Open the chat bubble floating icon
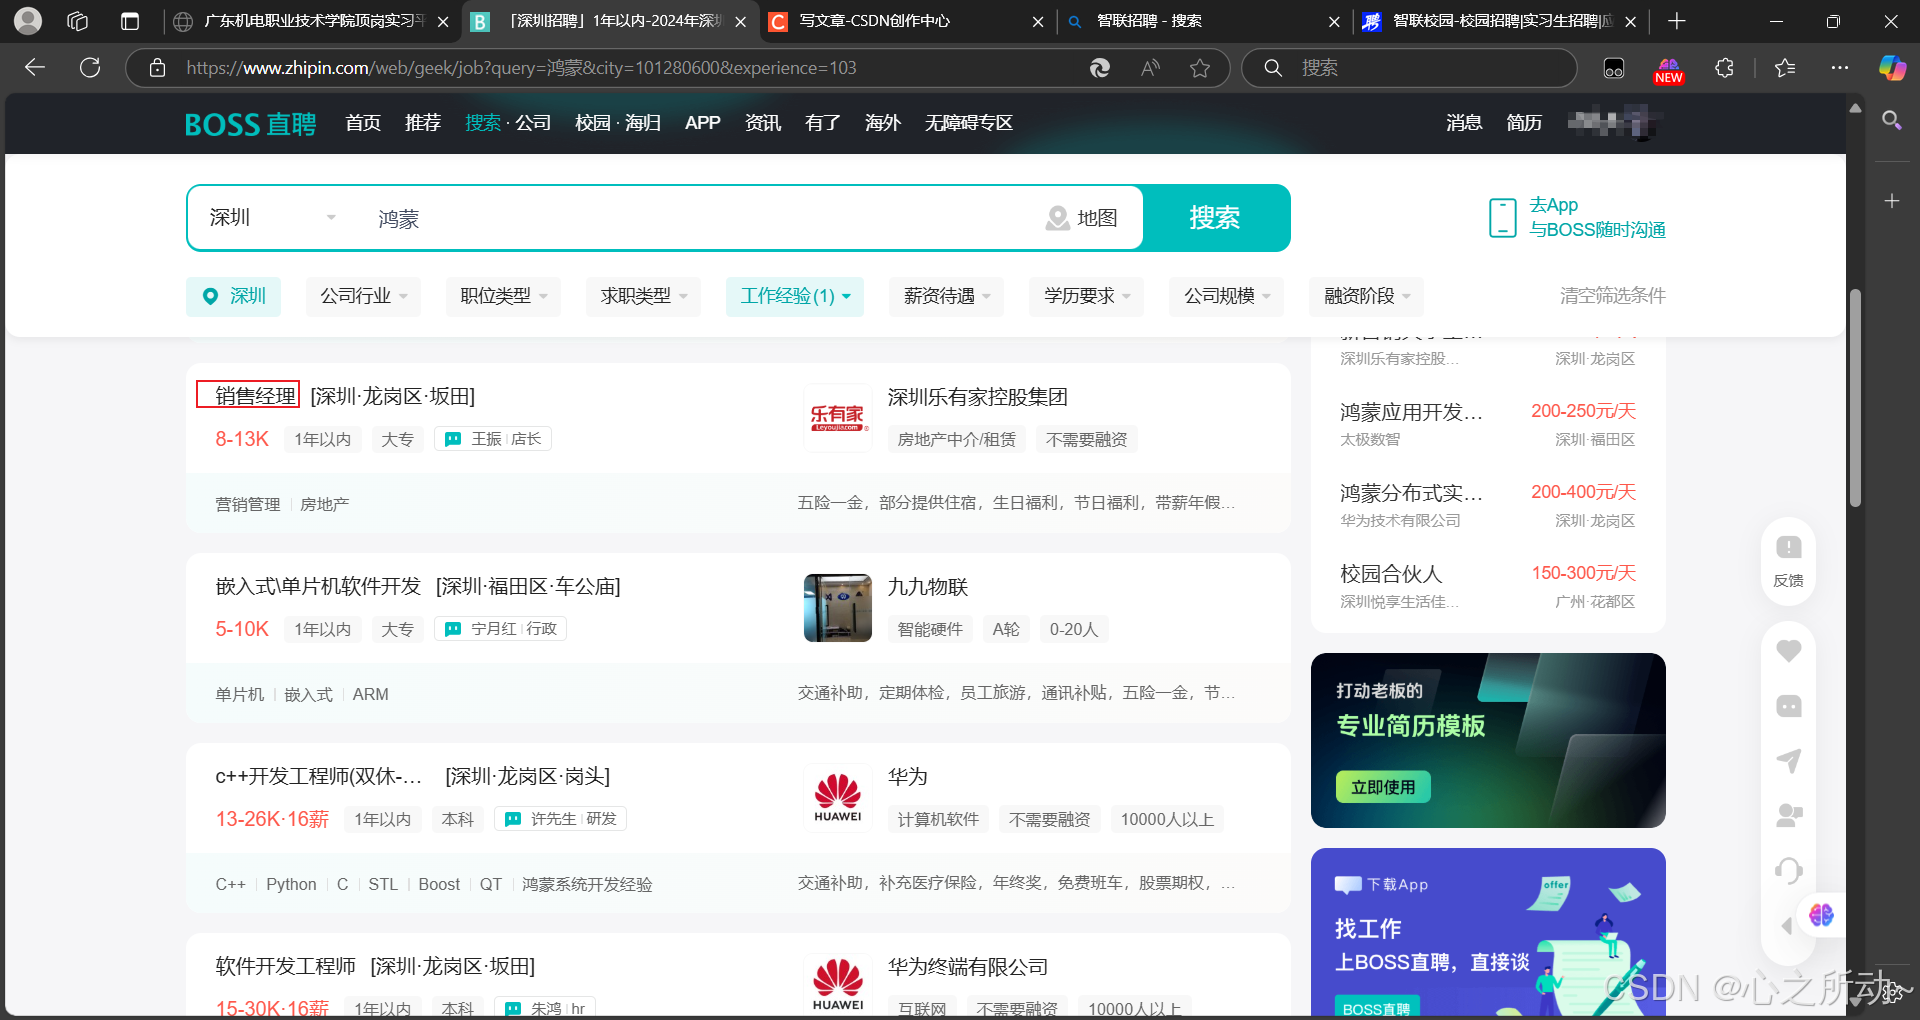This screenshot has height=1020, width=1920. [x=1788, y=706]
